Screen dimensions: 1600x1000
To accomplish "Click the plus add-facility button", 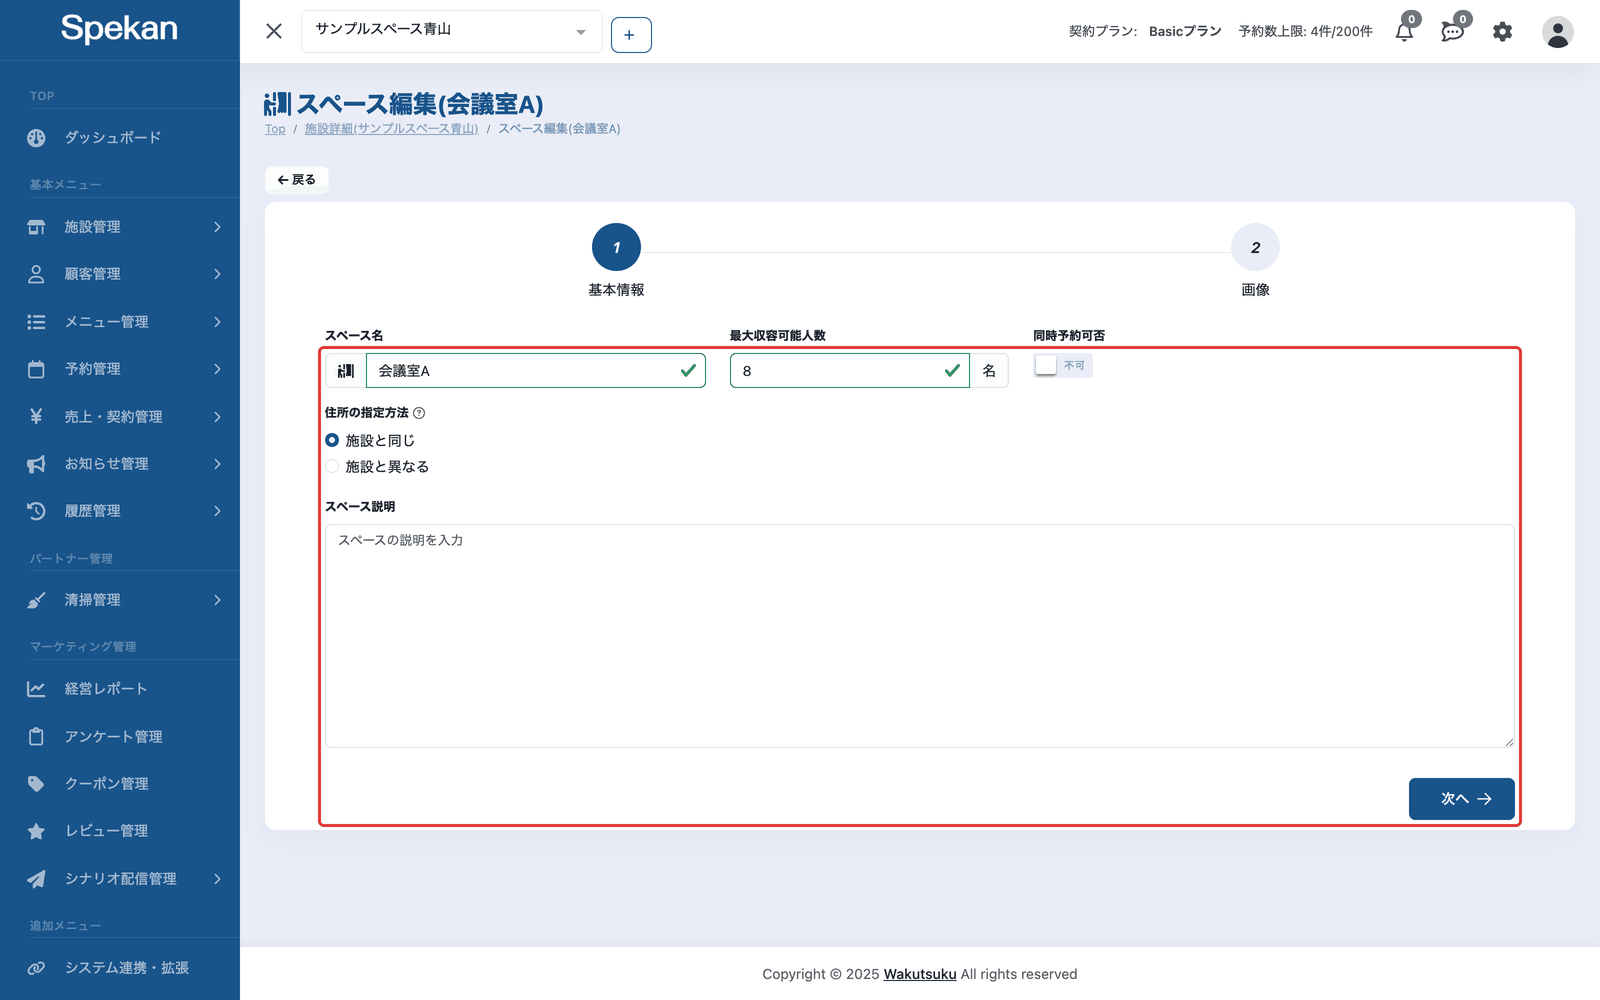I will coord(631,35).
